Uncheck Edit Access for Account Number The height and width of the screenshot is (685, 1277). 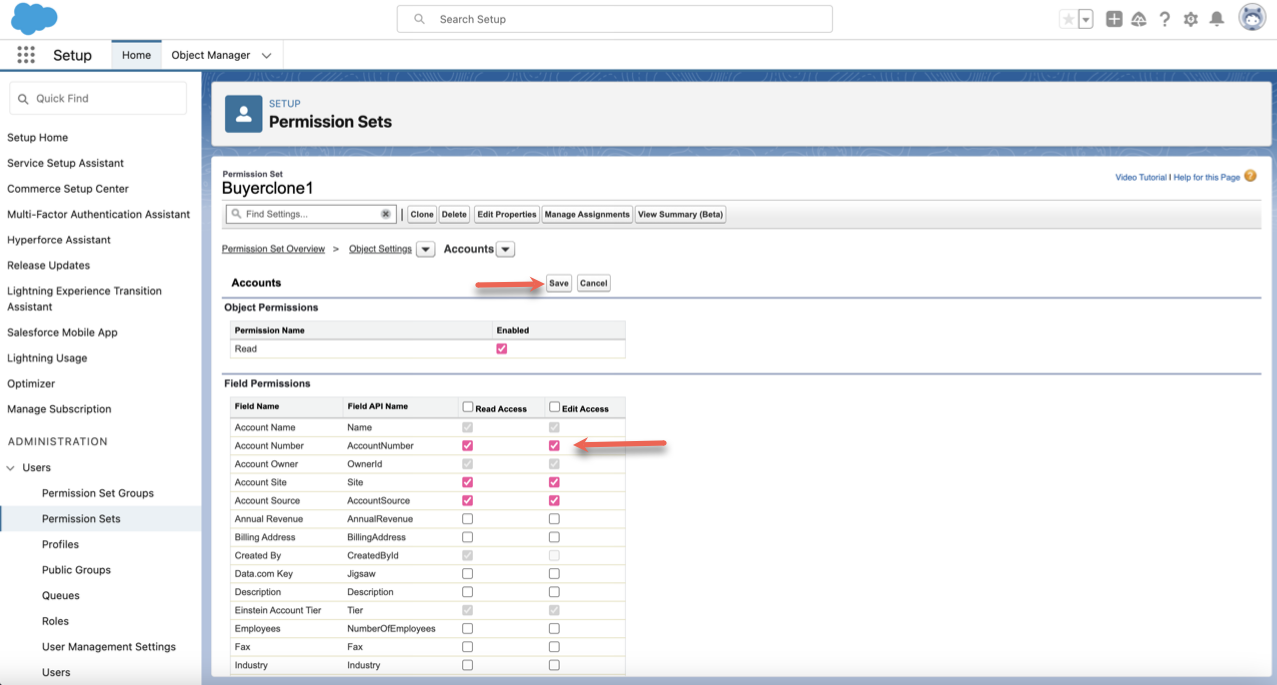(554, 446)
